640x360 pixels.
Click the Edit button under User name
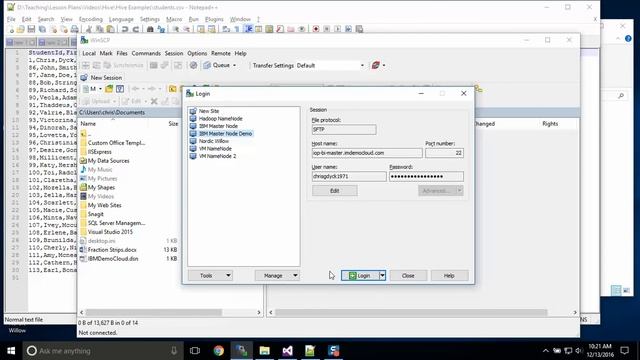click(335, 191)
